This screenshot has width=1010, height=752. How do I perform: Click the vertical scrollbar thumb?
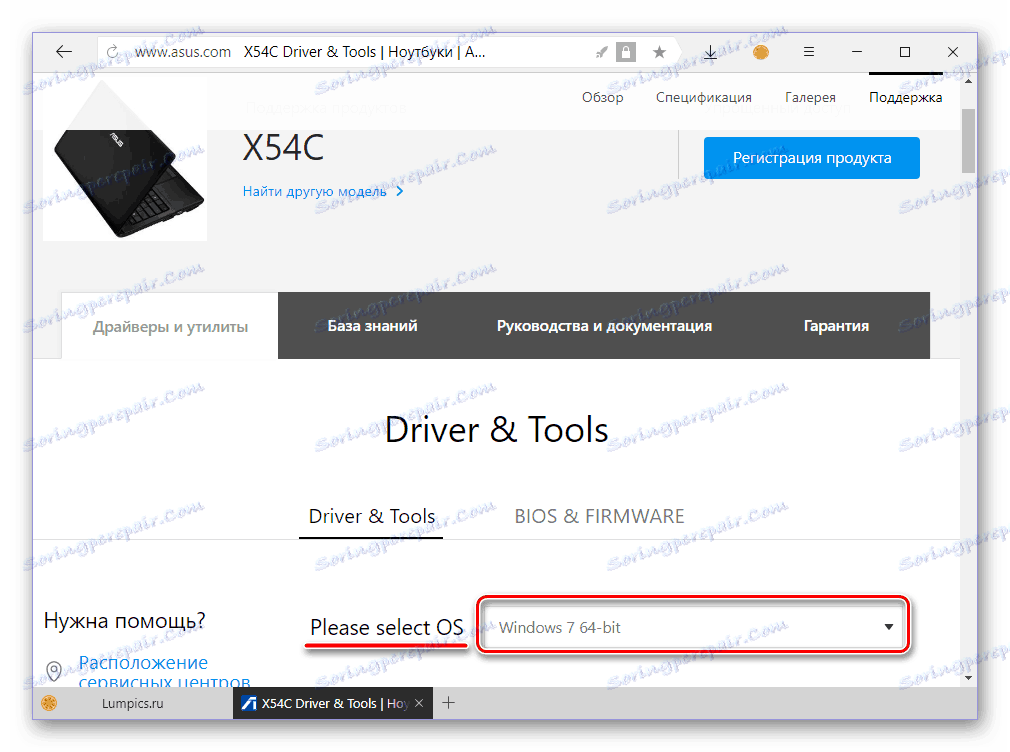pyautogui.click(x=968, y=140)
